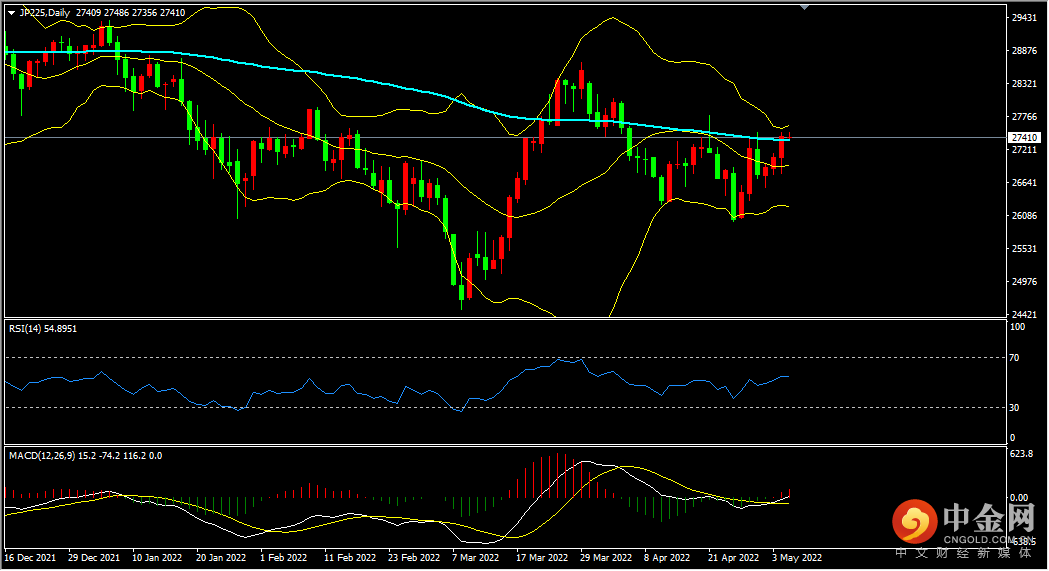The image size is (1049, 571).
Task: Click date label 21 Apr 2022
Action: (734, 558)
